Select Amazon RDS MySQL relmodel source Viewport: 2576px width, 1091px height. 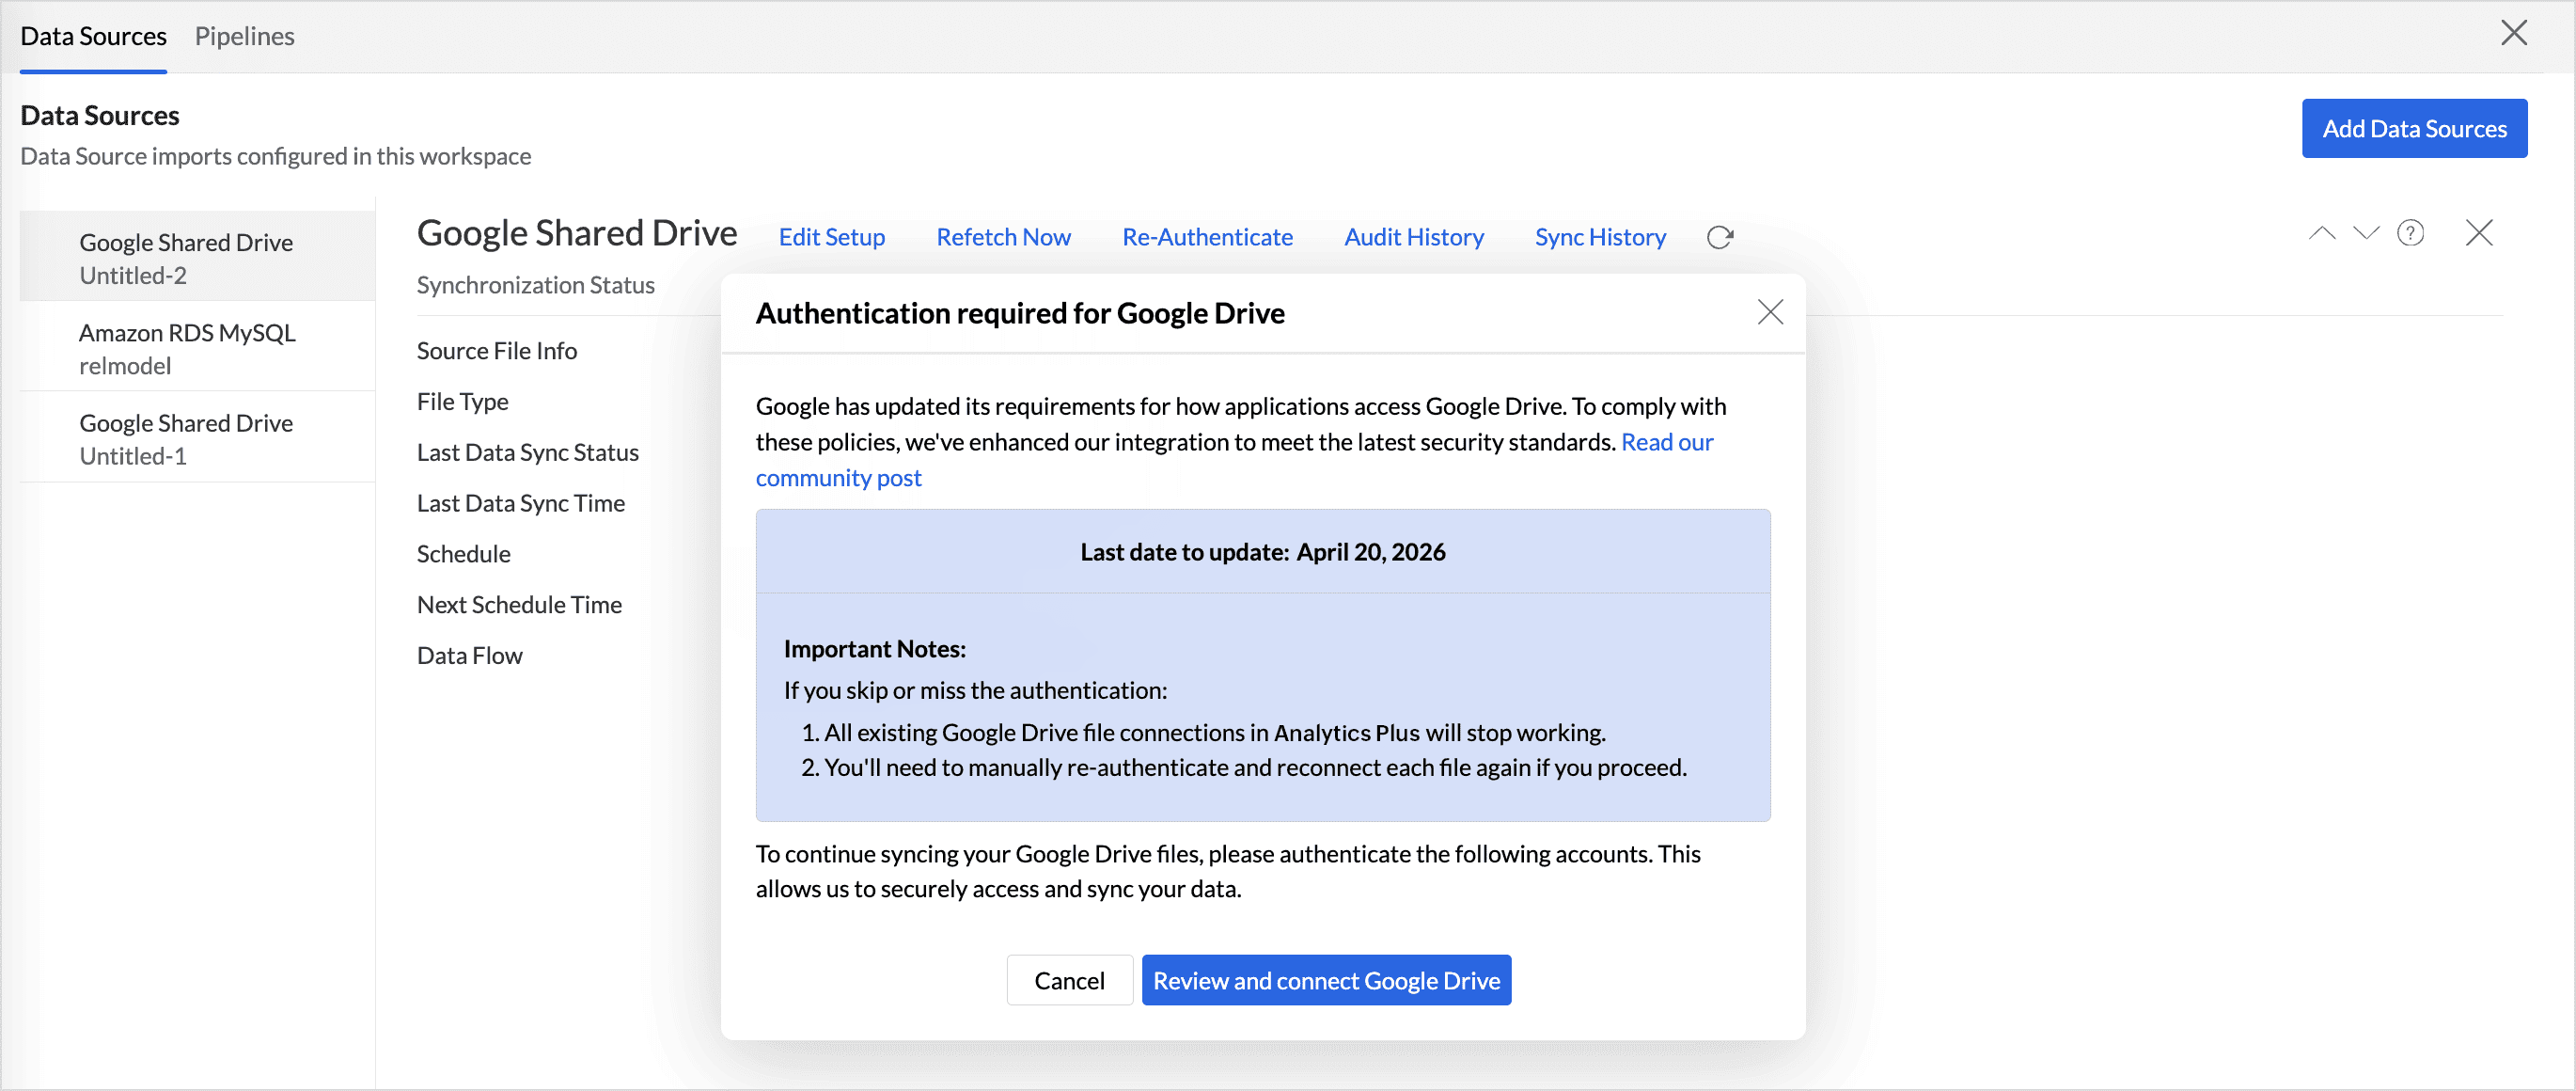(x=187, y=348)
